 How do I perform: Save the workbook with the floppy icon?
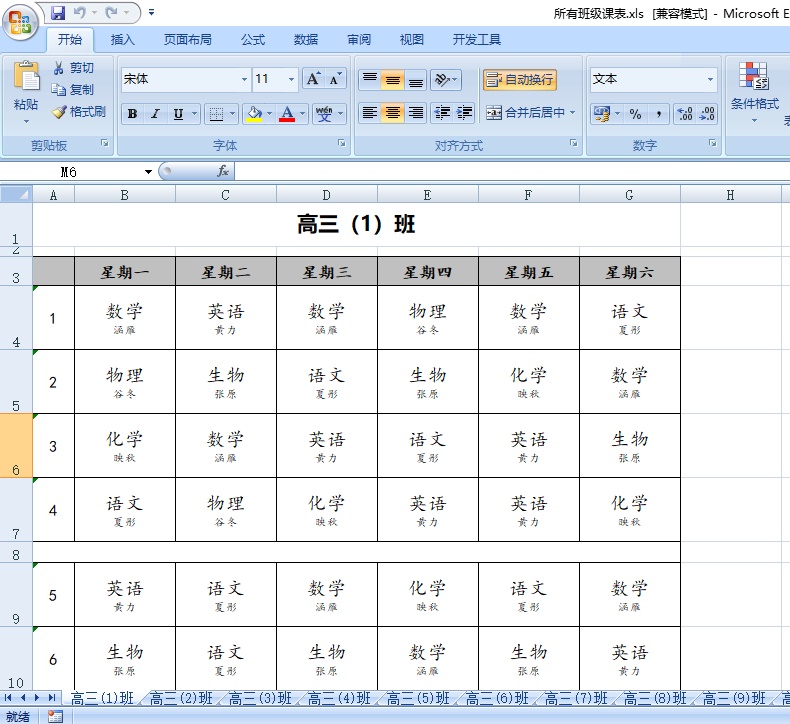pos(58,12)
